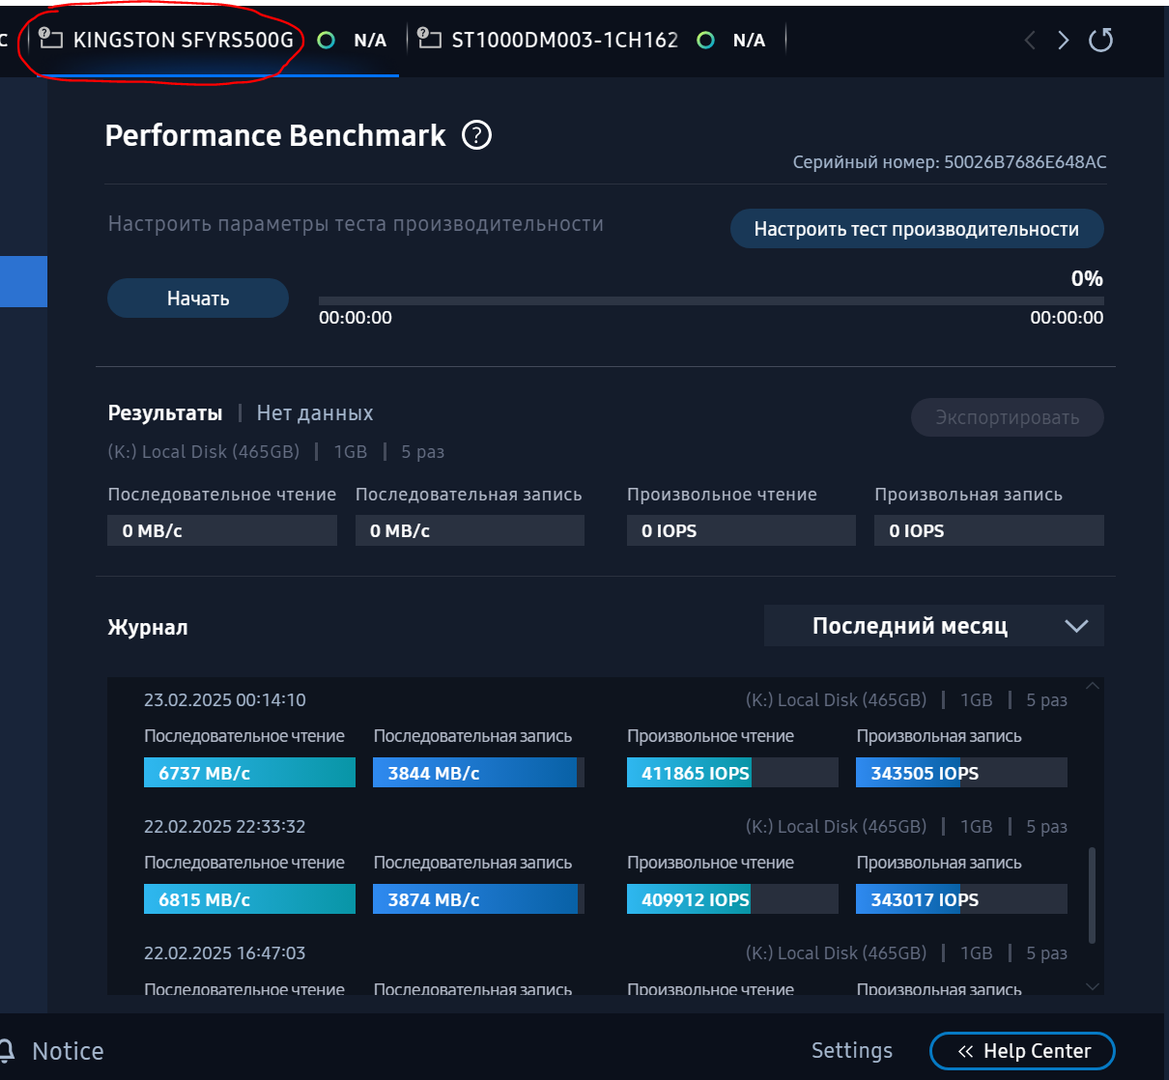Go to next drive with right arrow
The width and height of the screenshot is (1169, 1080).
pos(1063,40)
